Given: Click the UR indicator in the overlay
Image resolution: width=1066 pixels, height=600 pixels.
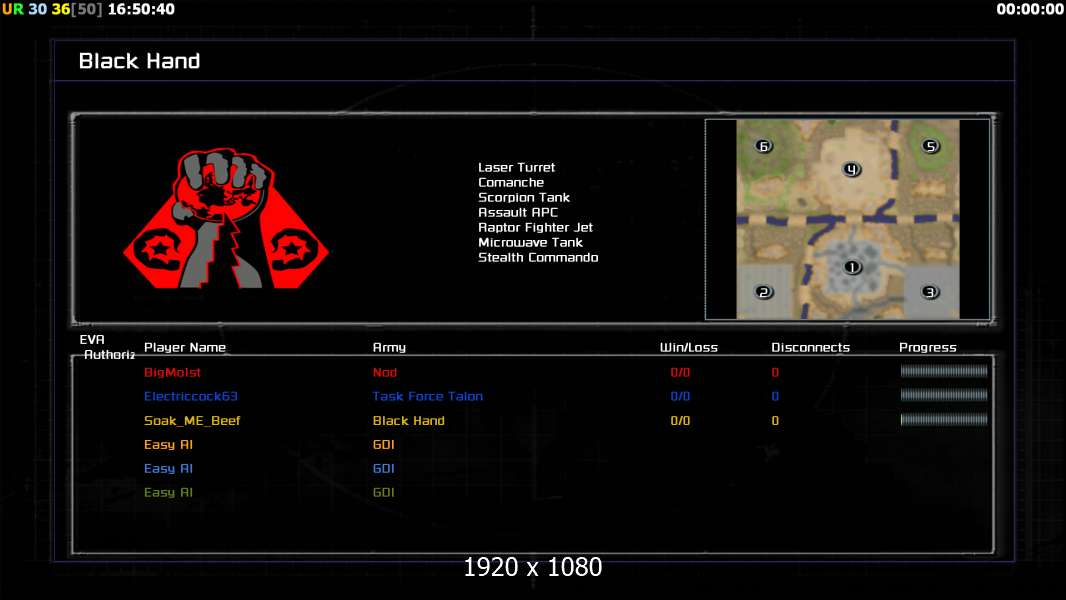Looking at the screenshot, I should point(12,10).
